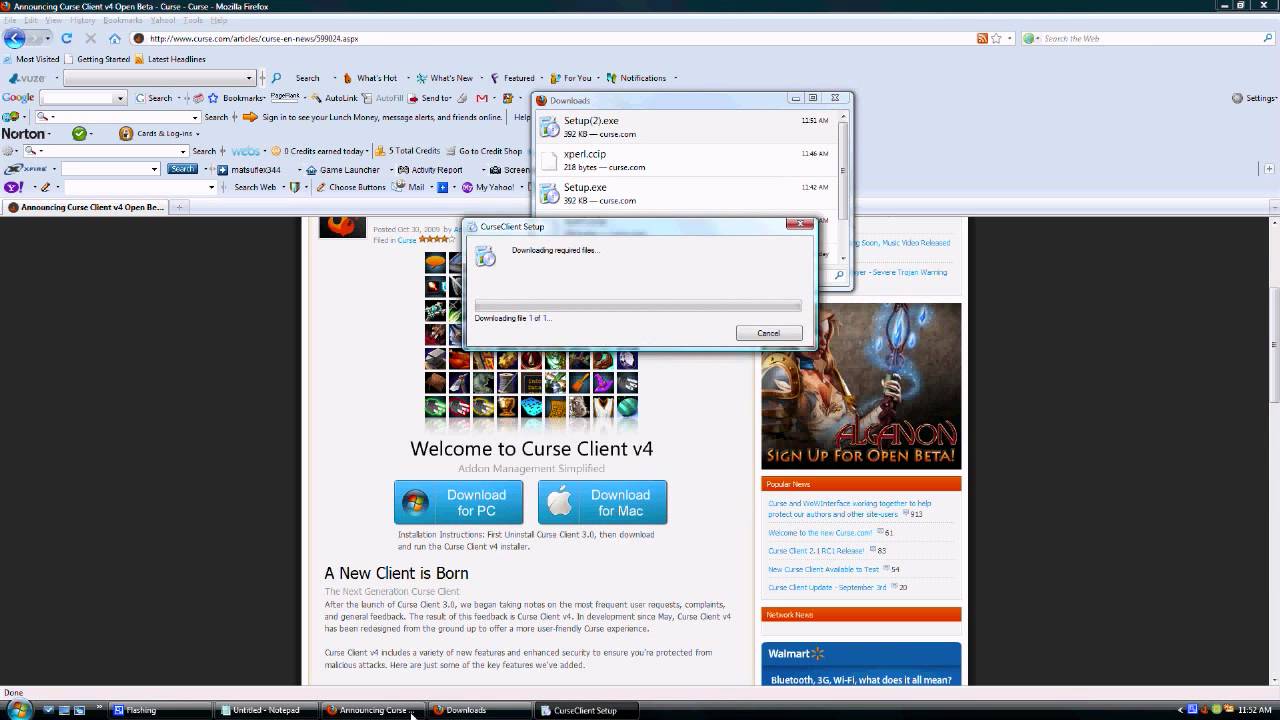
Task: Expand Google toolbar search box dropdown
Action: tap(120, 98)
